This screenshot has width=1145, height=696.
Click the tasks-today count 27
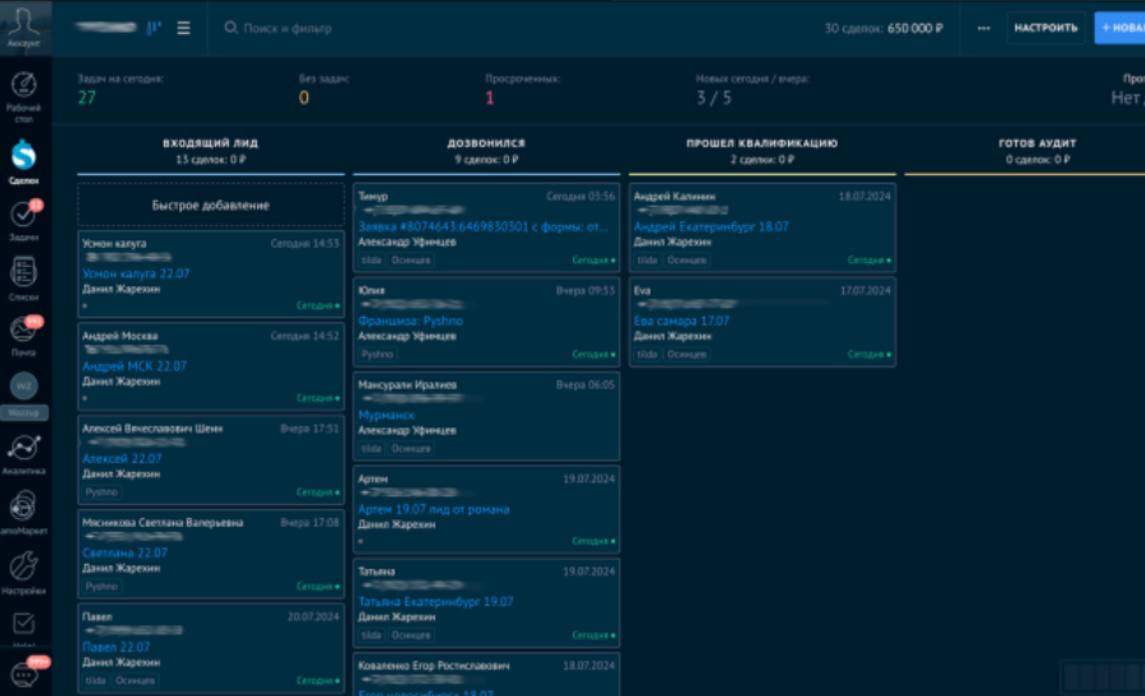click(x=87, y=98)
